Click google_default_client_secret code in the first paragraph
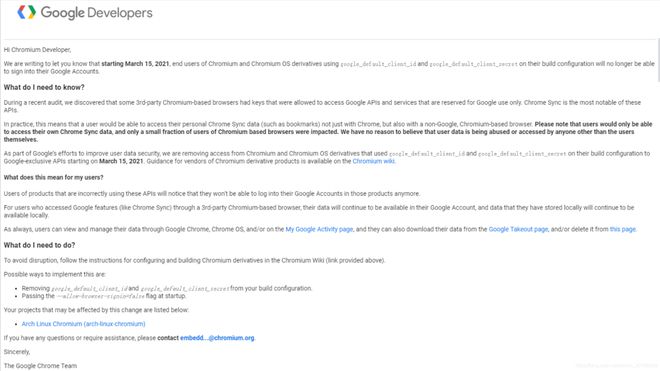The height and width of the screenshot is (371, 660). click(474, 64)
